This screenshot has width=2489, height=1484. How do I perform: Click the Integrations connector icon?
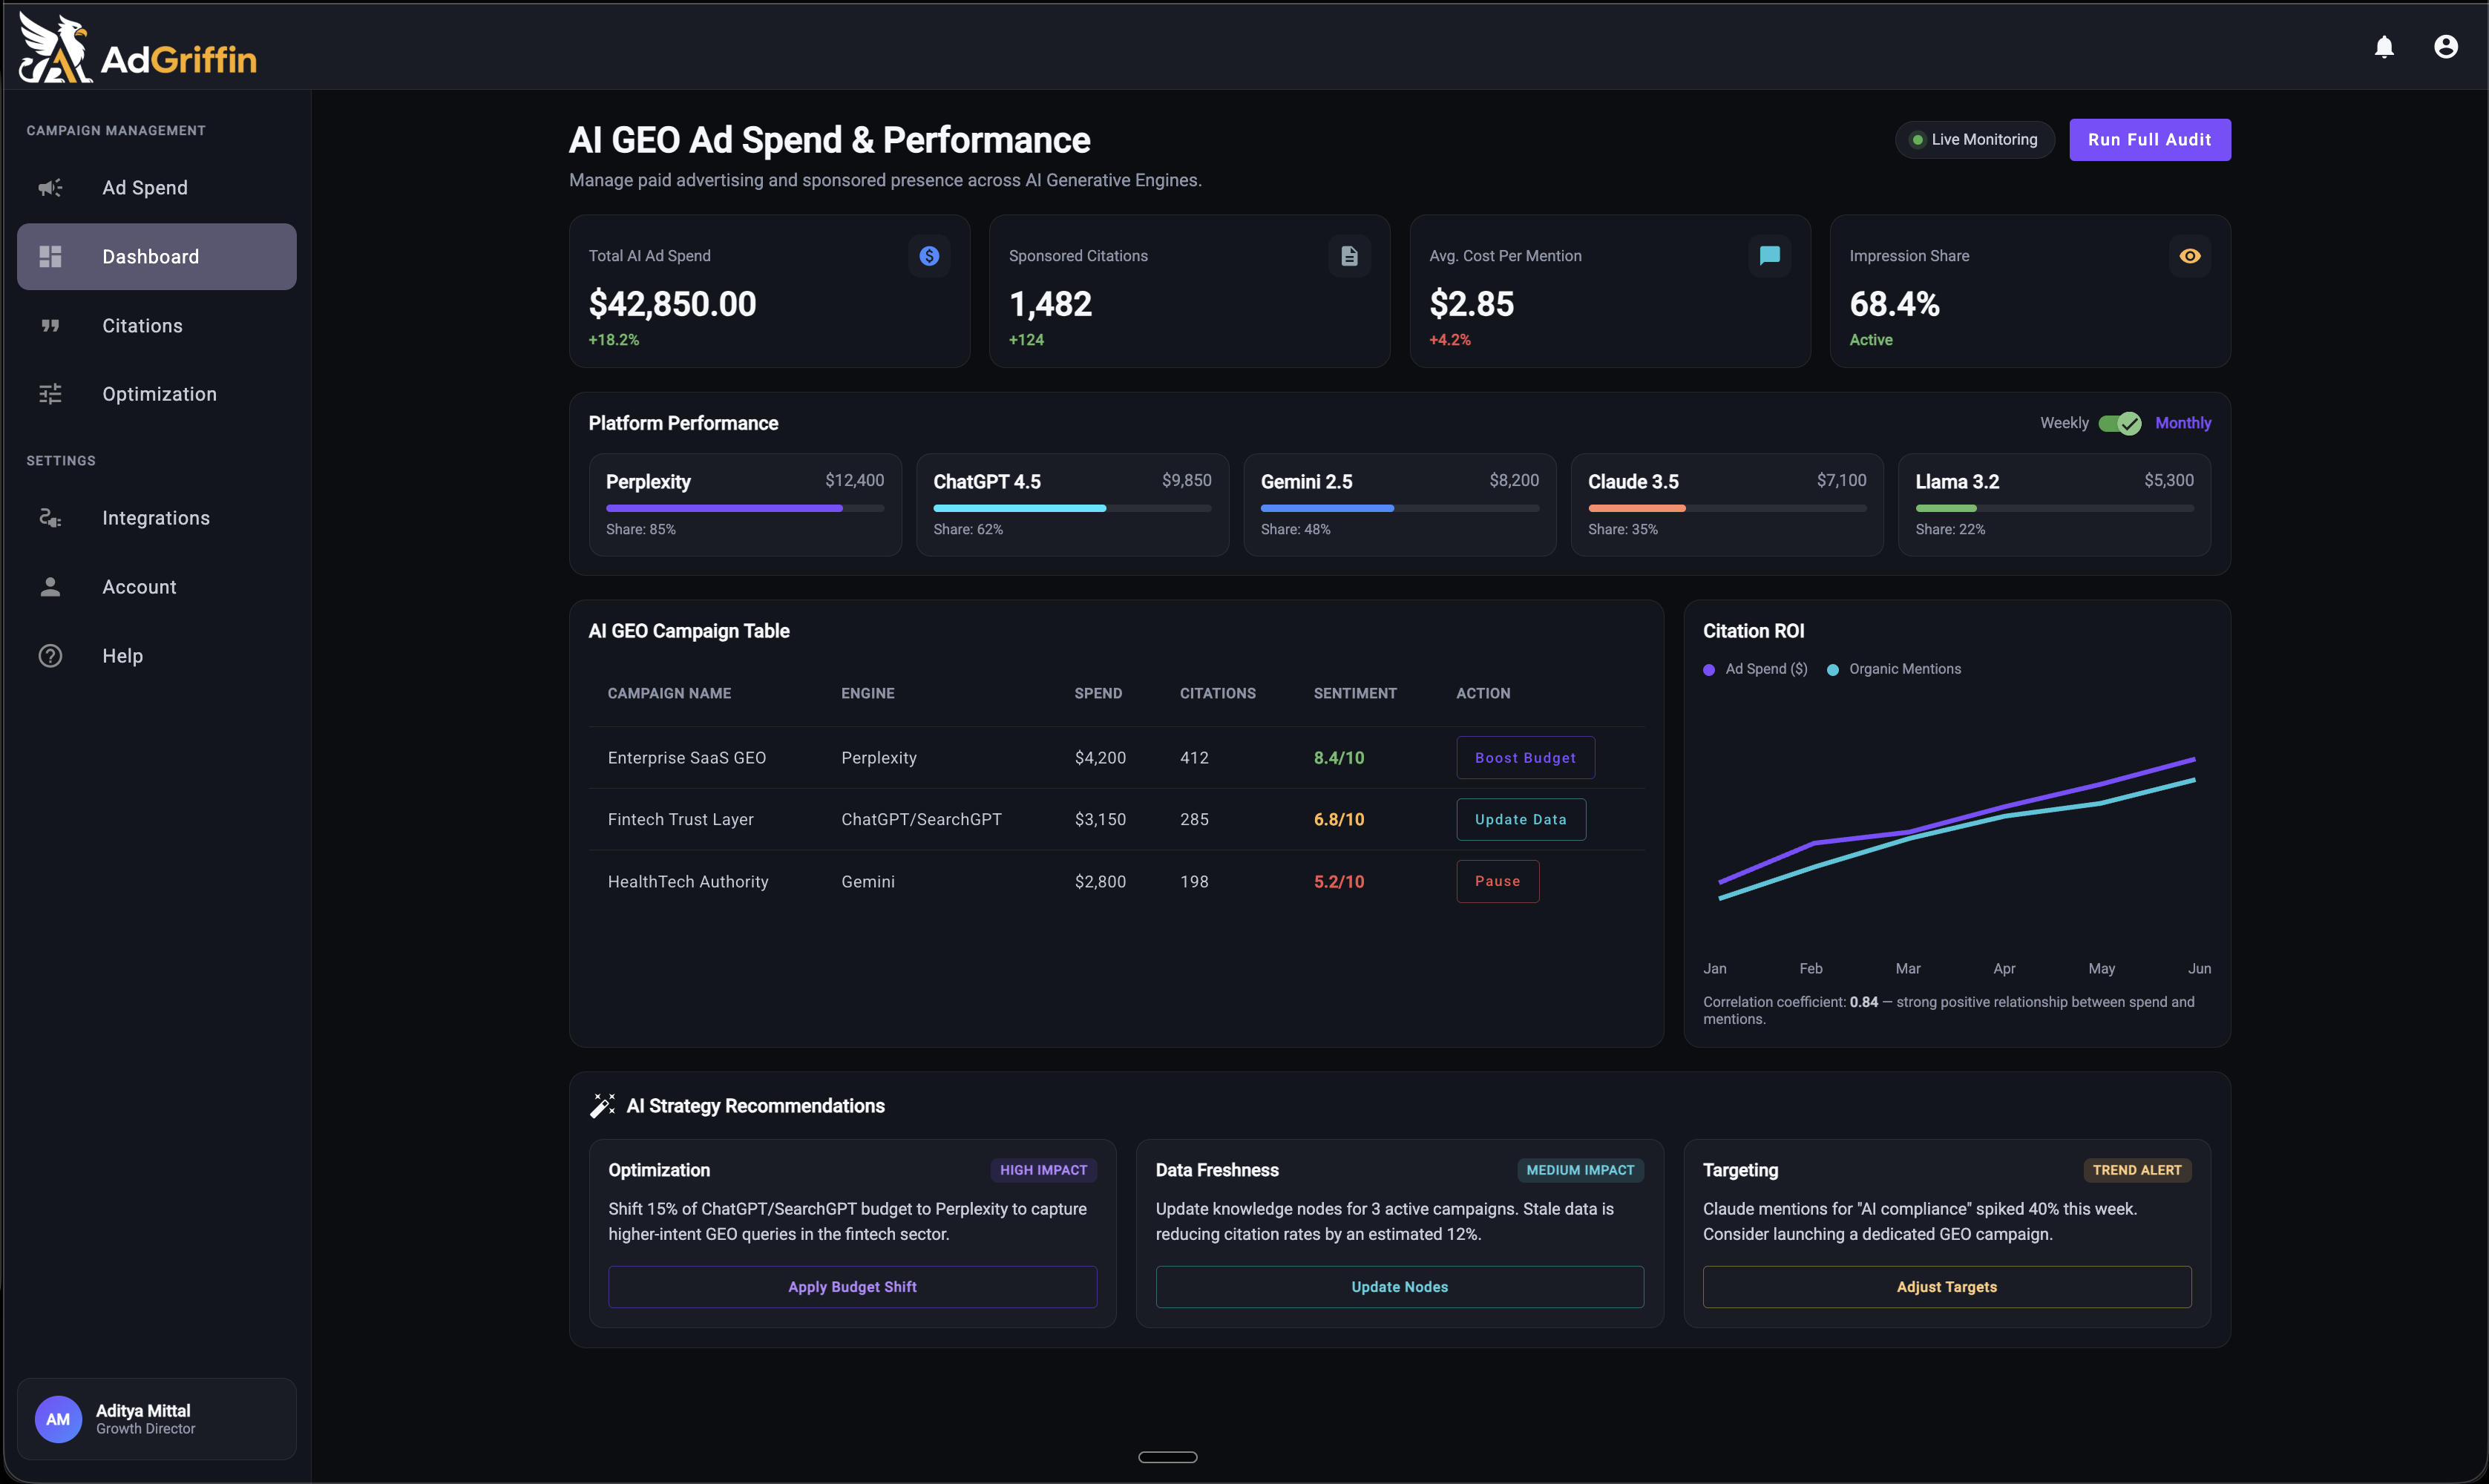[50, 518]
